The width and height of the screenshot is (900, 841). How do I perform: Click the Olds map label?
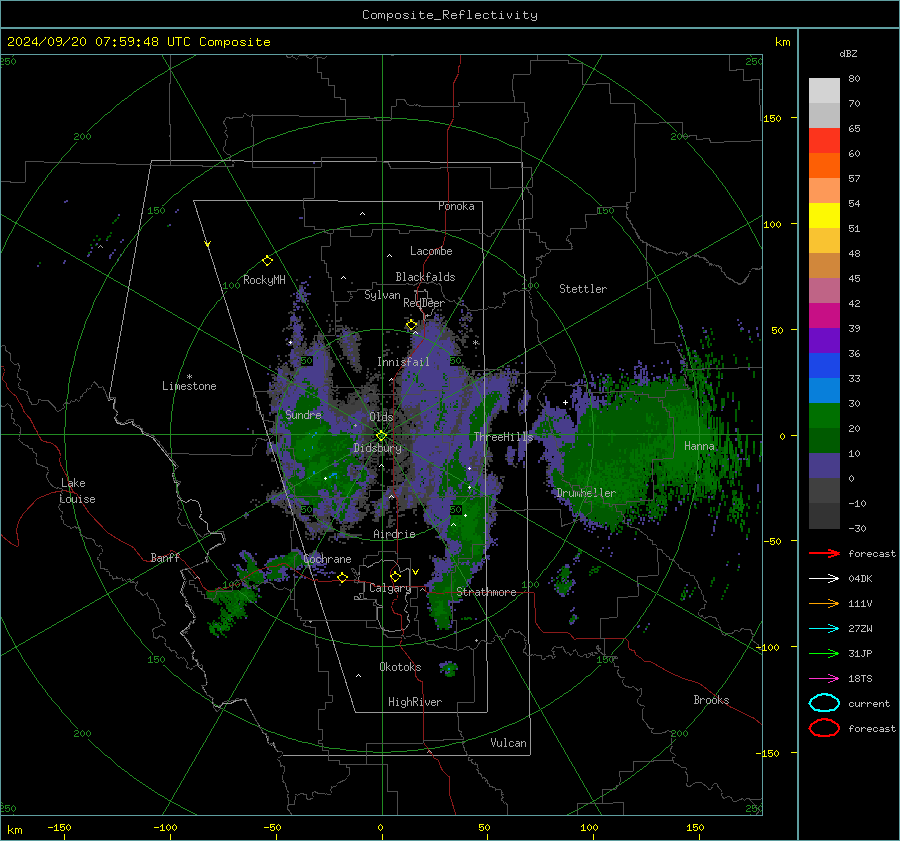(x=381, y=417)
